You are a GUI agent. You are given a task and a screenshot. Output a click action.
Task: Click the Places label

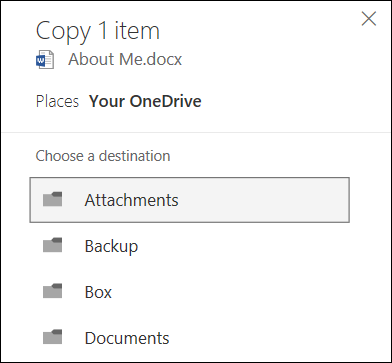point(57,101)
